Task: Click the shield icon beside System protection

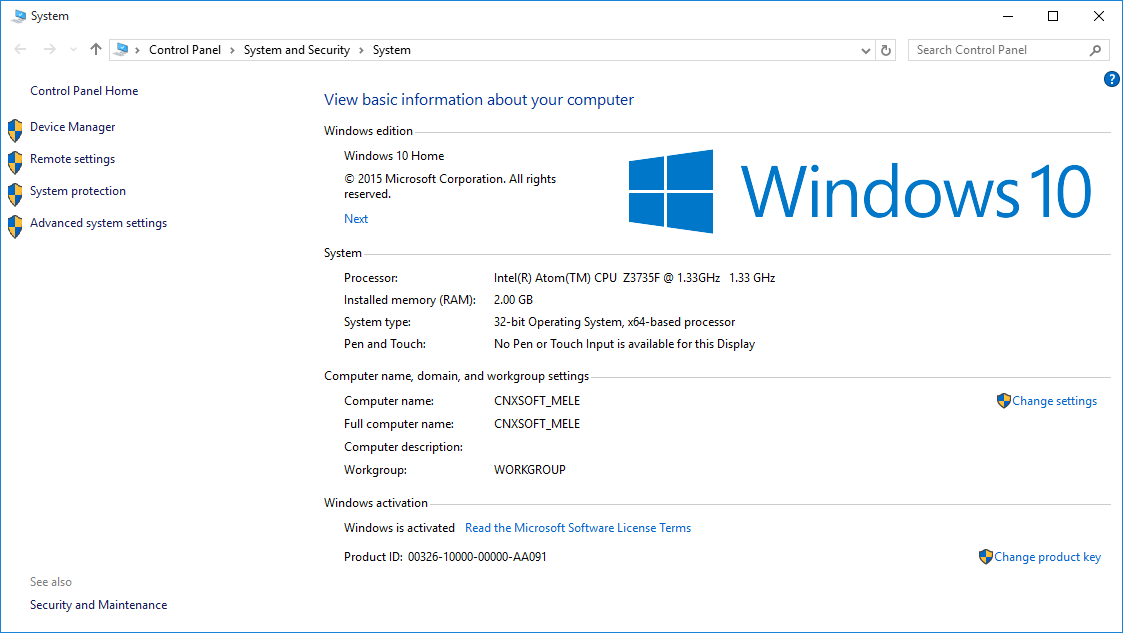Action: (15, 195)
